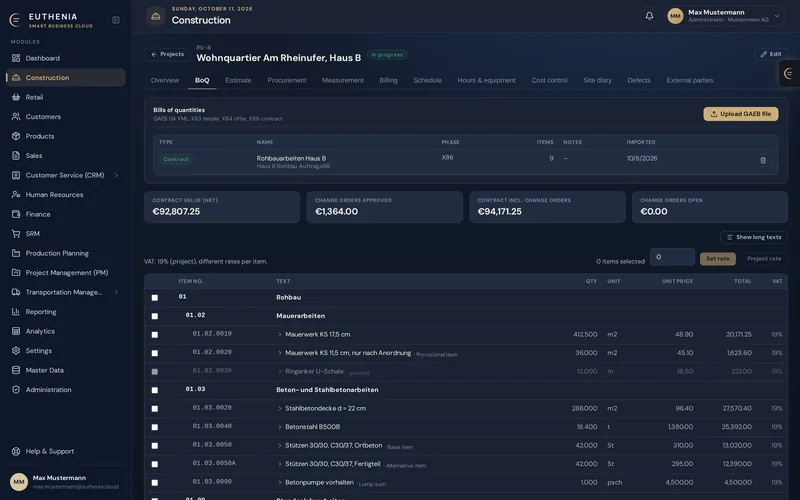The height and width of the screenshot is (500, 800).
Task: Go back to Projects
Action: (x=167, y=54)
